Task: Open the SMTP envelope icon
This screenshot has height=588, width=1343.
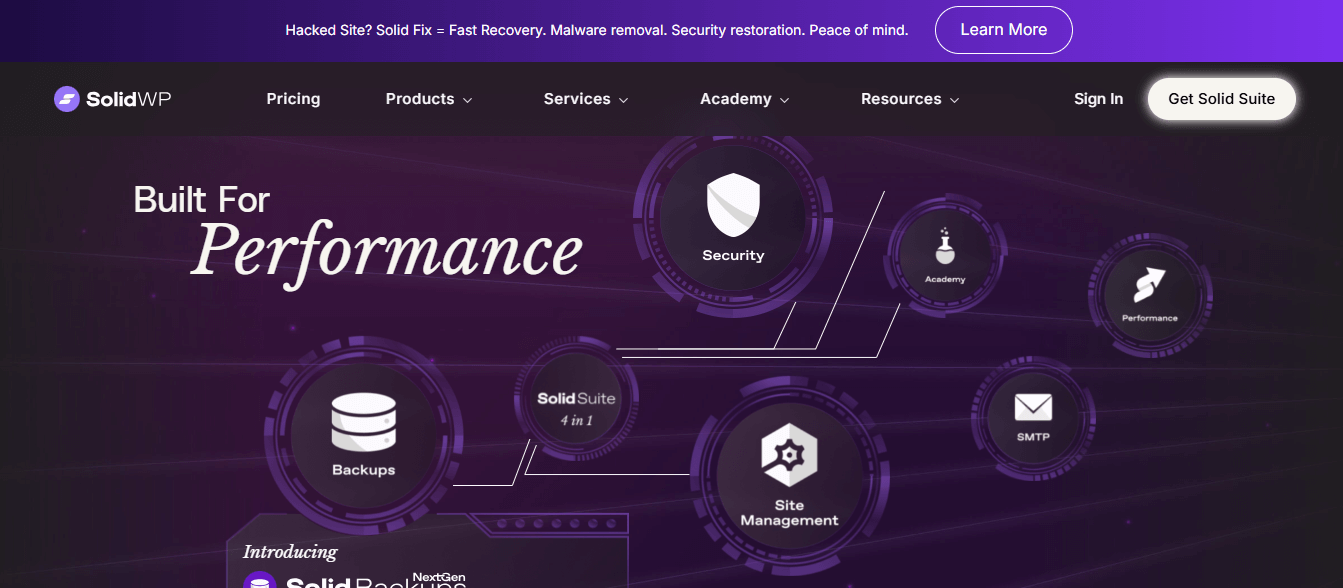Action: point(1033,407)
